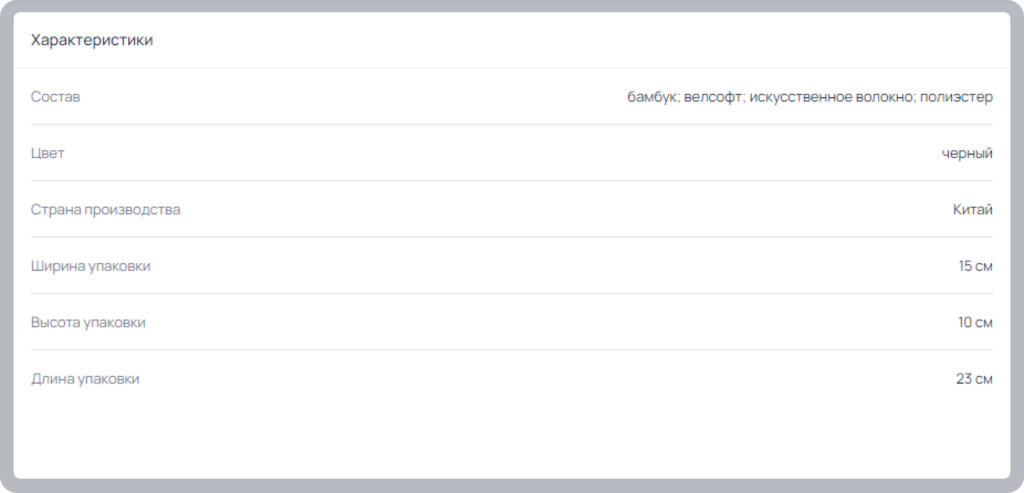Click the length value 23 см
The height and width of the screenshot is (493, 1024).
tap(974, 379)
